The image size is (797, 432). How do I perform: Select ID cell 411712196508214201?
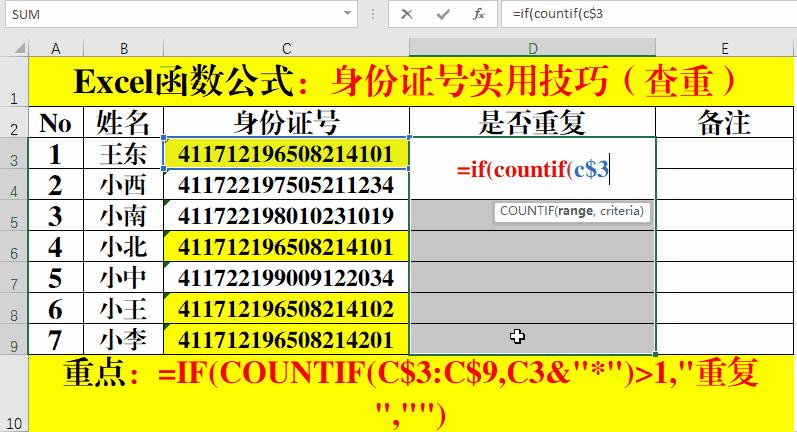coord(286,339)
